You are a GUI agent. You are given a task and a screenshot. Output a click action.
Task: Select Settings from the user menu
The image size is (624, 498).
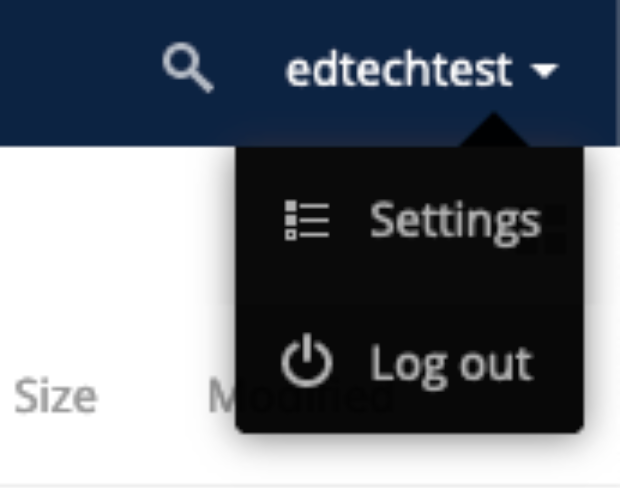tap(410, 221)
